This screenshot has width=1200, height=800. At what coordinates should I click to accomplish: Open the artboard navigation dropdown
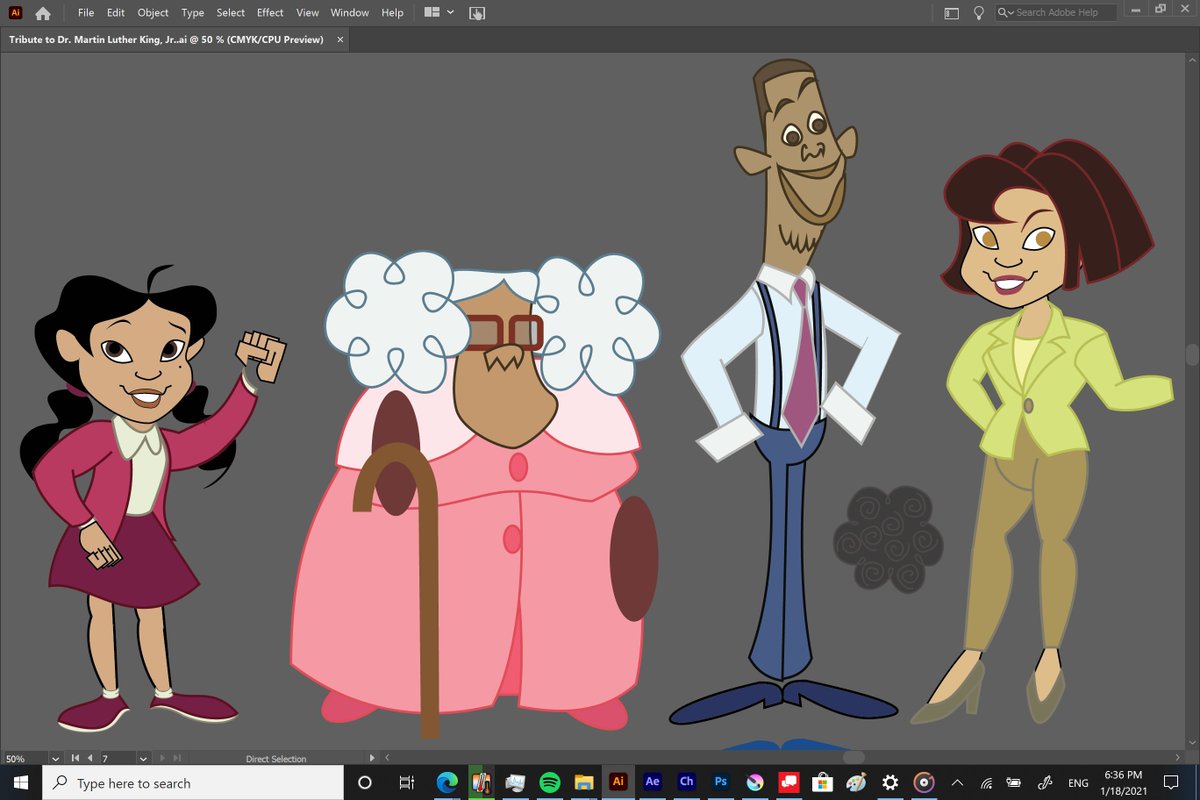(143, 759)
